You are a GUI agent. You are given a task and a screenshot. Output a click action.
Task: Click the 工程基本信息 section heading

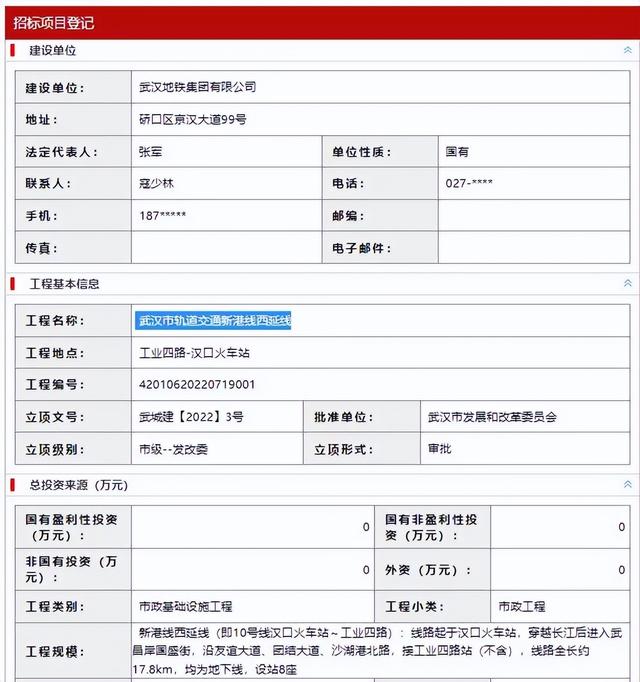64,284
